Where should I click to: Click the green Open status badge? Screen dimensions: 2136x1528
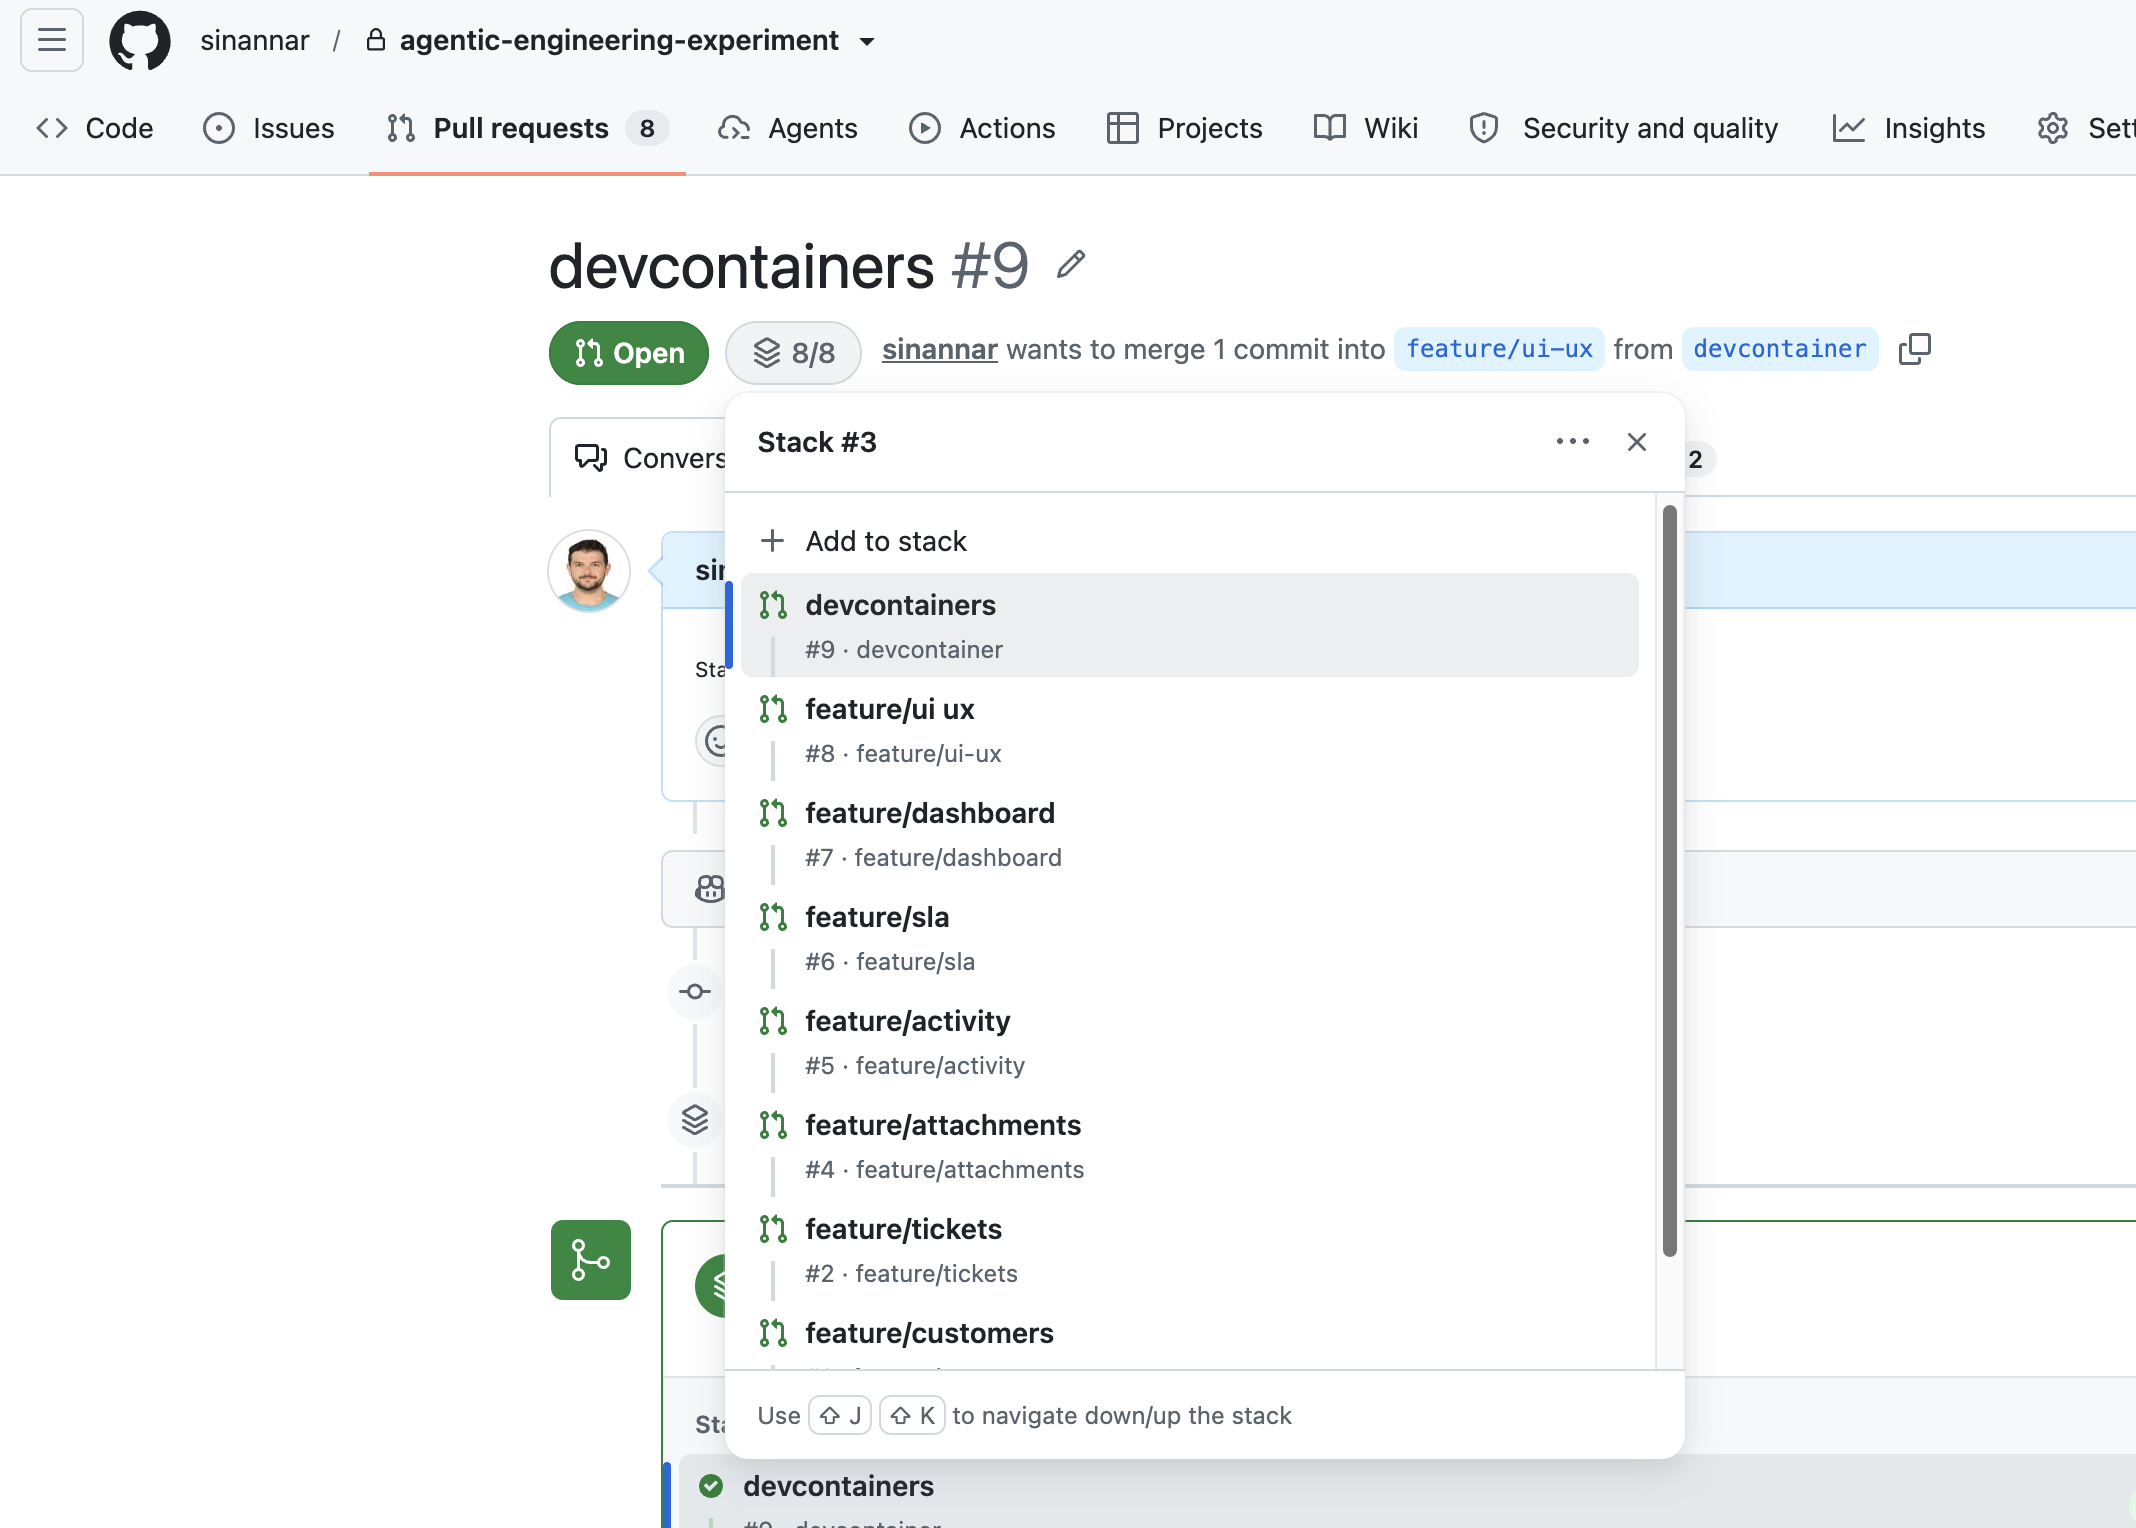pyautogui.click(x=629, y=353)
